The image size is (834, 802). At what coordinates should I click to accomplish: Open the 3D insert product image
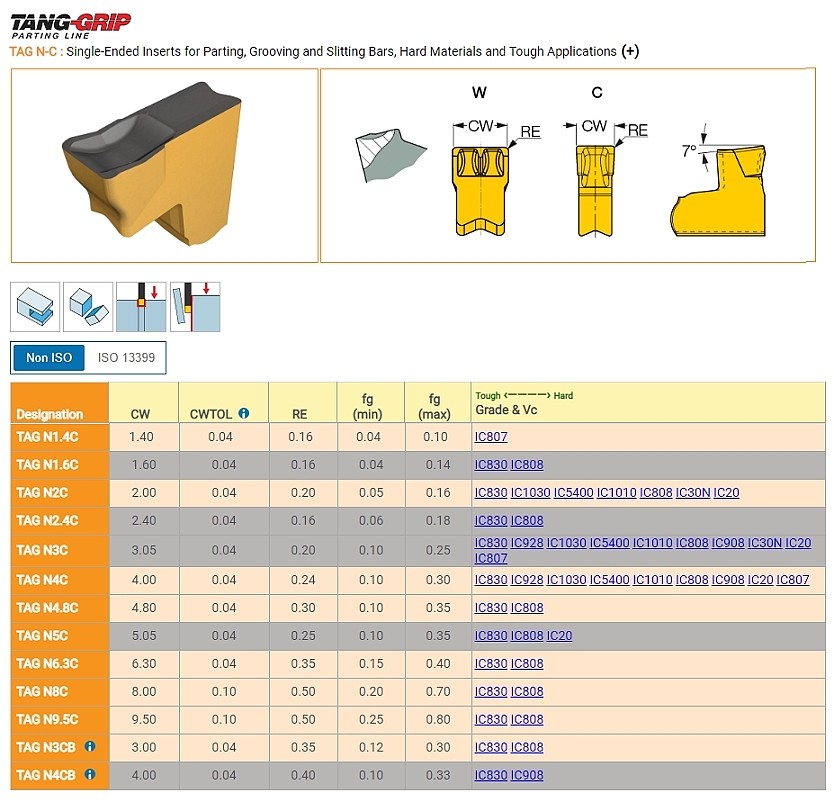pos(164,165)
